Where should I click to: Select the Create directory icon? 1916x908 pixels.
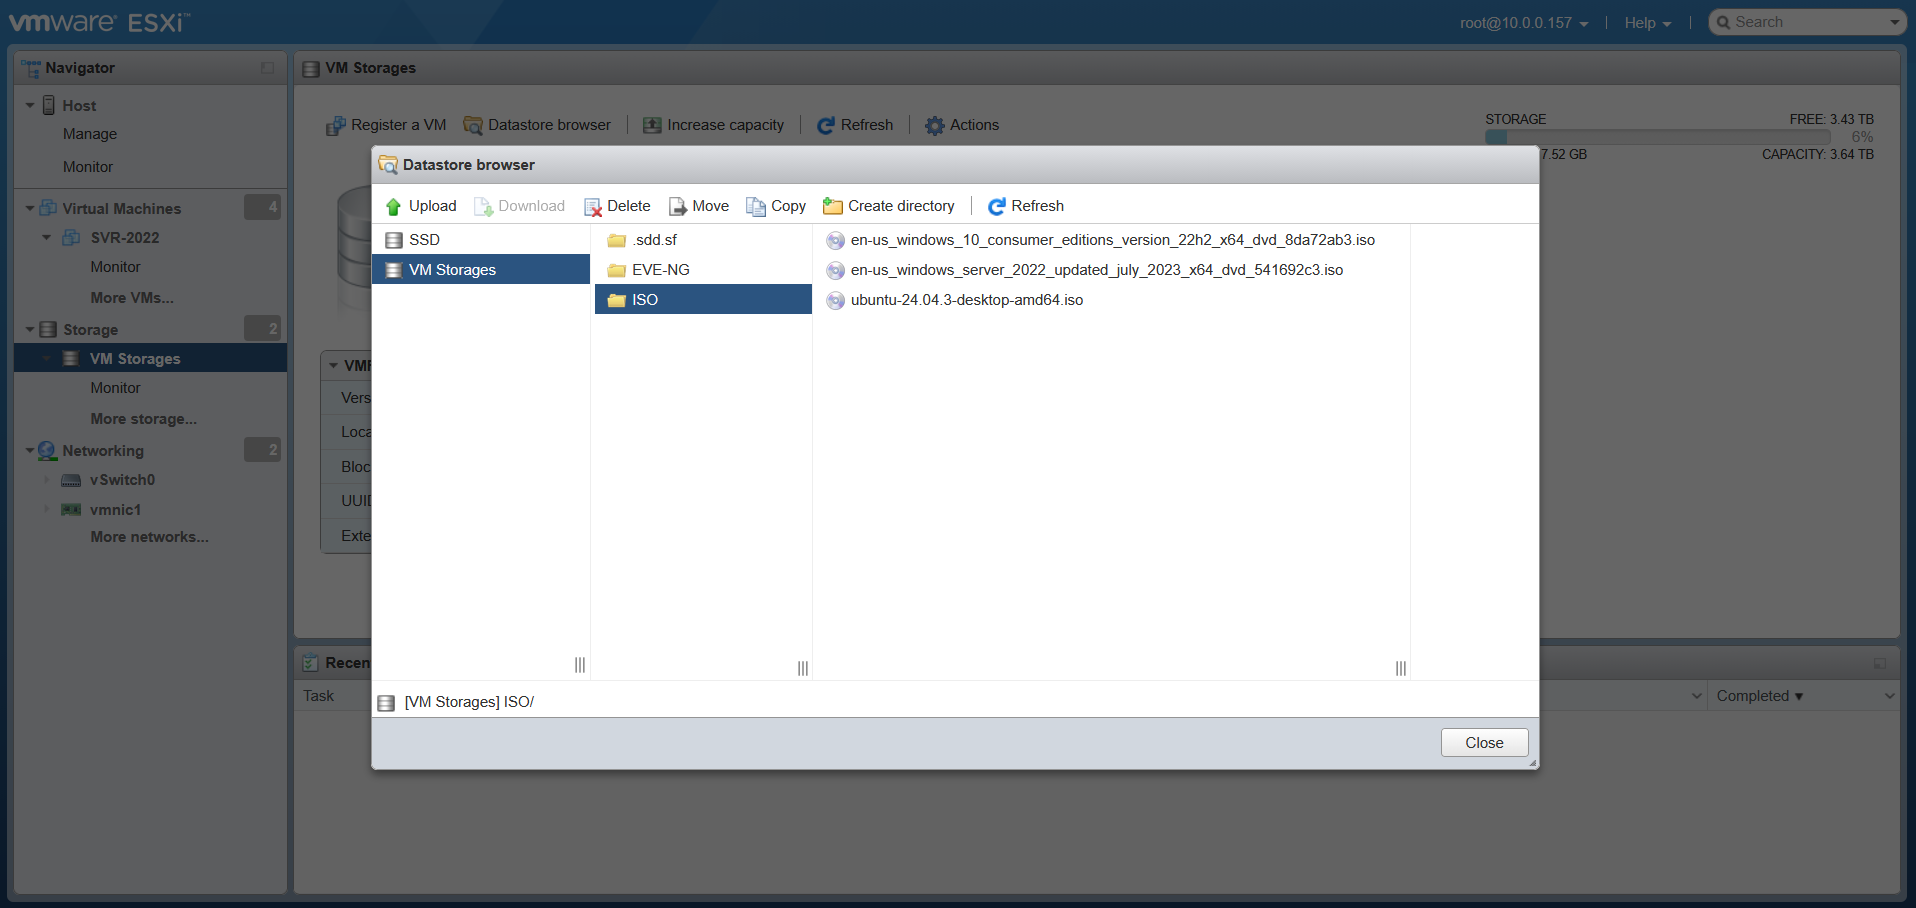(832, 206)
